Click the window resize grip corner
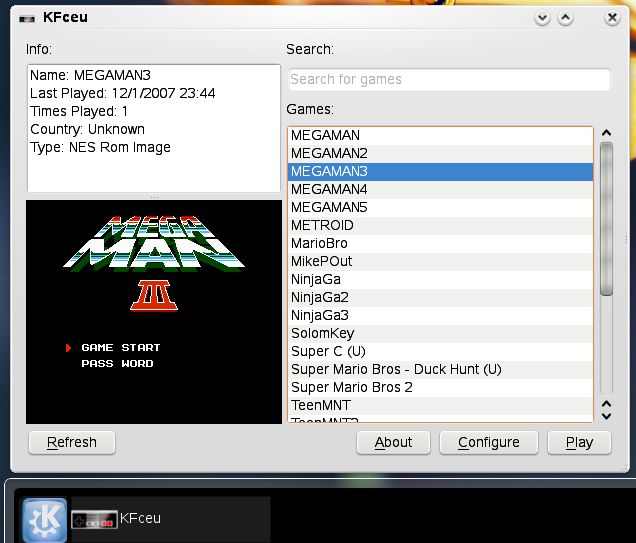Screen dimensions: 636x543 pyautogui.click(x=625, y=468)
